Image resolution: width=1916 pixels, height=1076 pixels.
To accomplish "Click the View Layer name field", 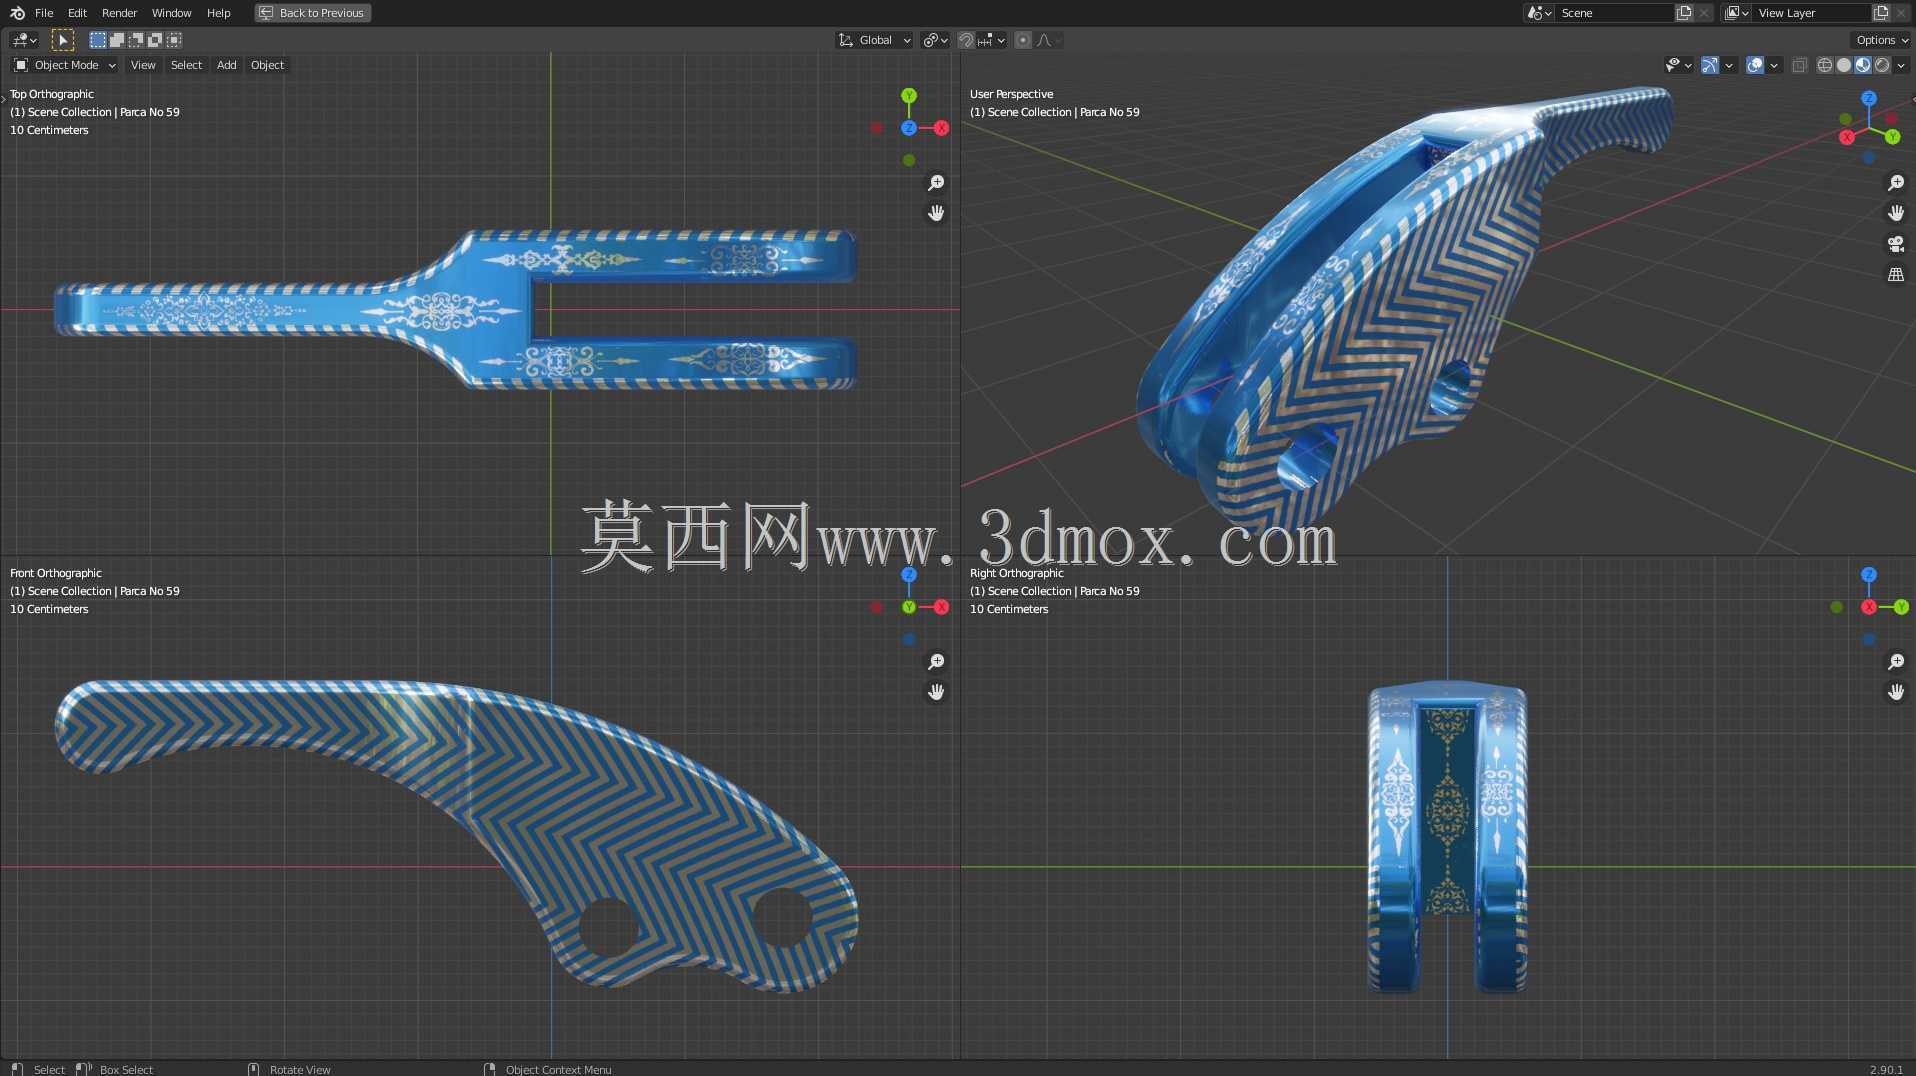I will coord(1811,13).
